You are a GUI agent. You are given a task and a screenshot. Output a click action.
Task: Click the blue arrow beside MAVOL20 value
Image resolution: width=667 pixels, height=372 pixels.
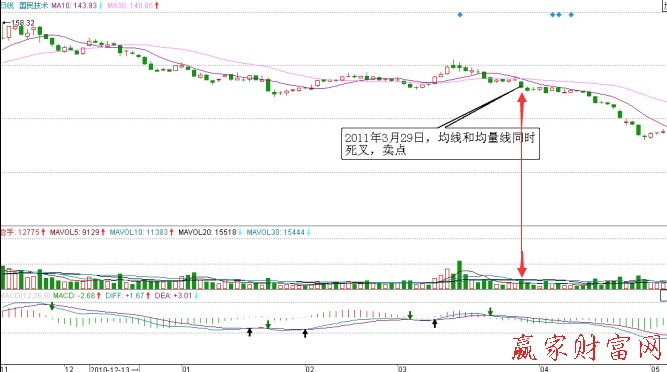pyautogui.click(x=240, y=232)
